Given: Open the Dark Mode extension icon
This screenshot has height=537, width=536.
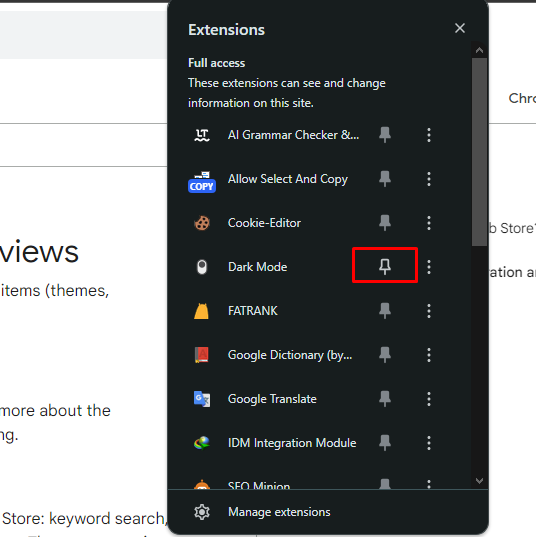Looking at the screenshot, I should (202, 267).
